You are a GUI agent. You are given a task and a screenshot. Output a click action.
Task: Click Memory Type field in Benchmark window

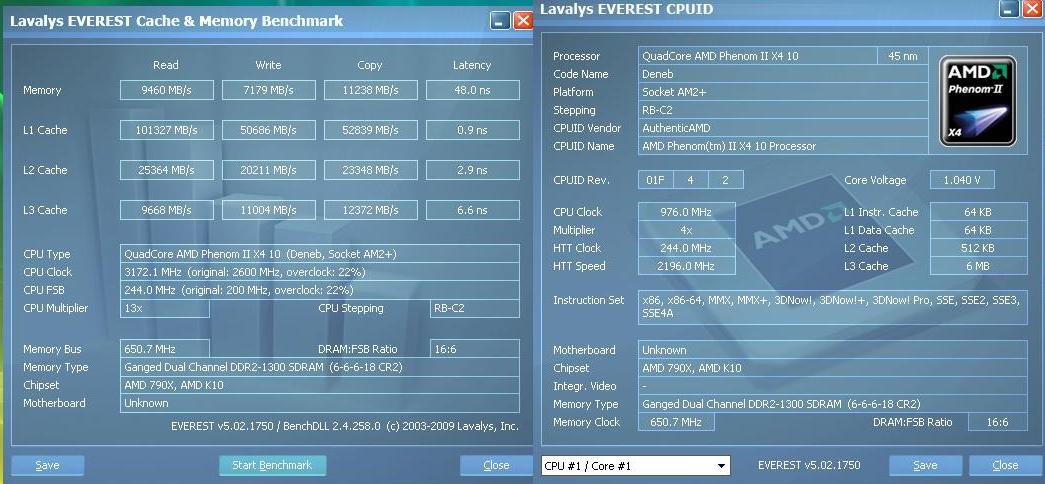click(320, 367)
